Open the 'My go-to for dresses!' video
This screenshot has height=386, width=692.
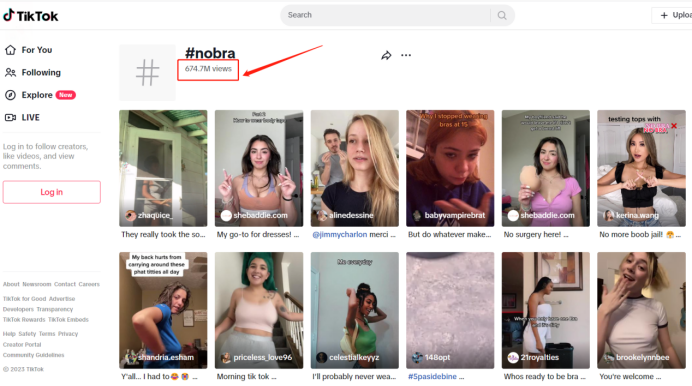259,168
